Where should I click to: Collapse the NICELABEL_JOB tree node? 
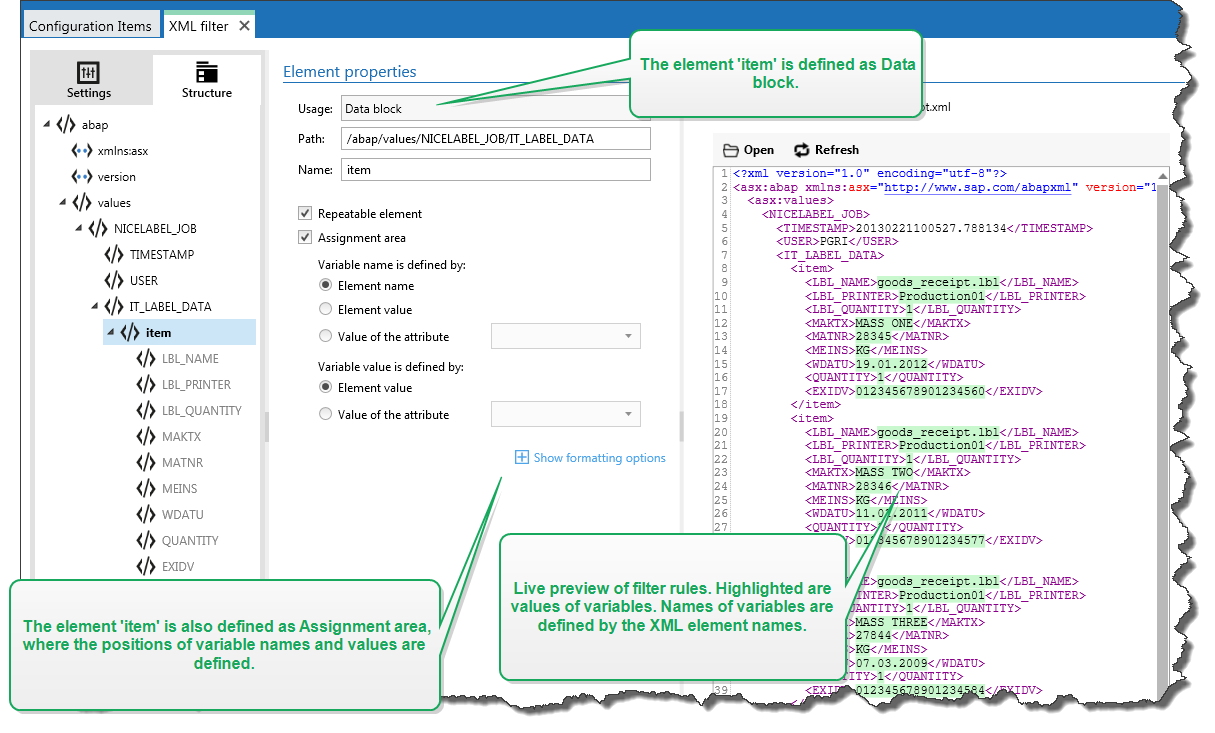78,228
